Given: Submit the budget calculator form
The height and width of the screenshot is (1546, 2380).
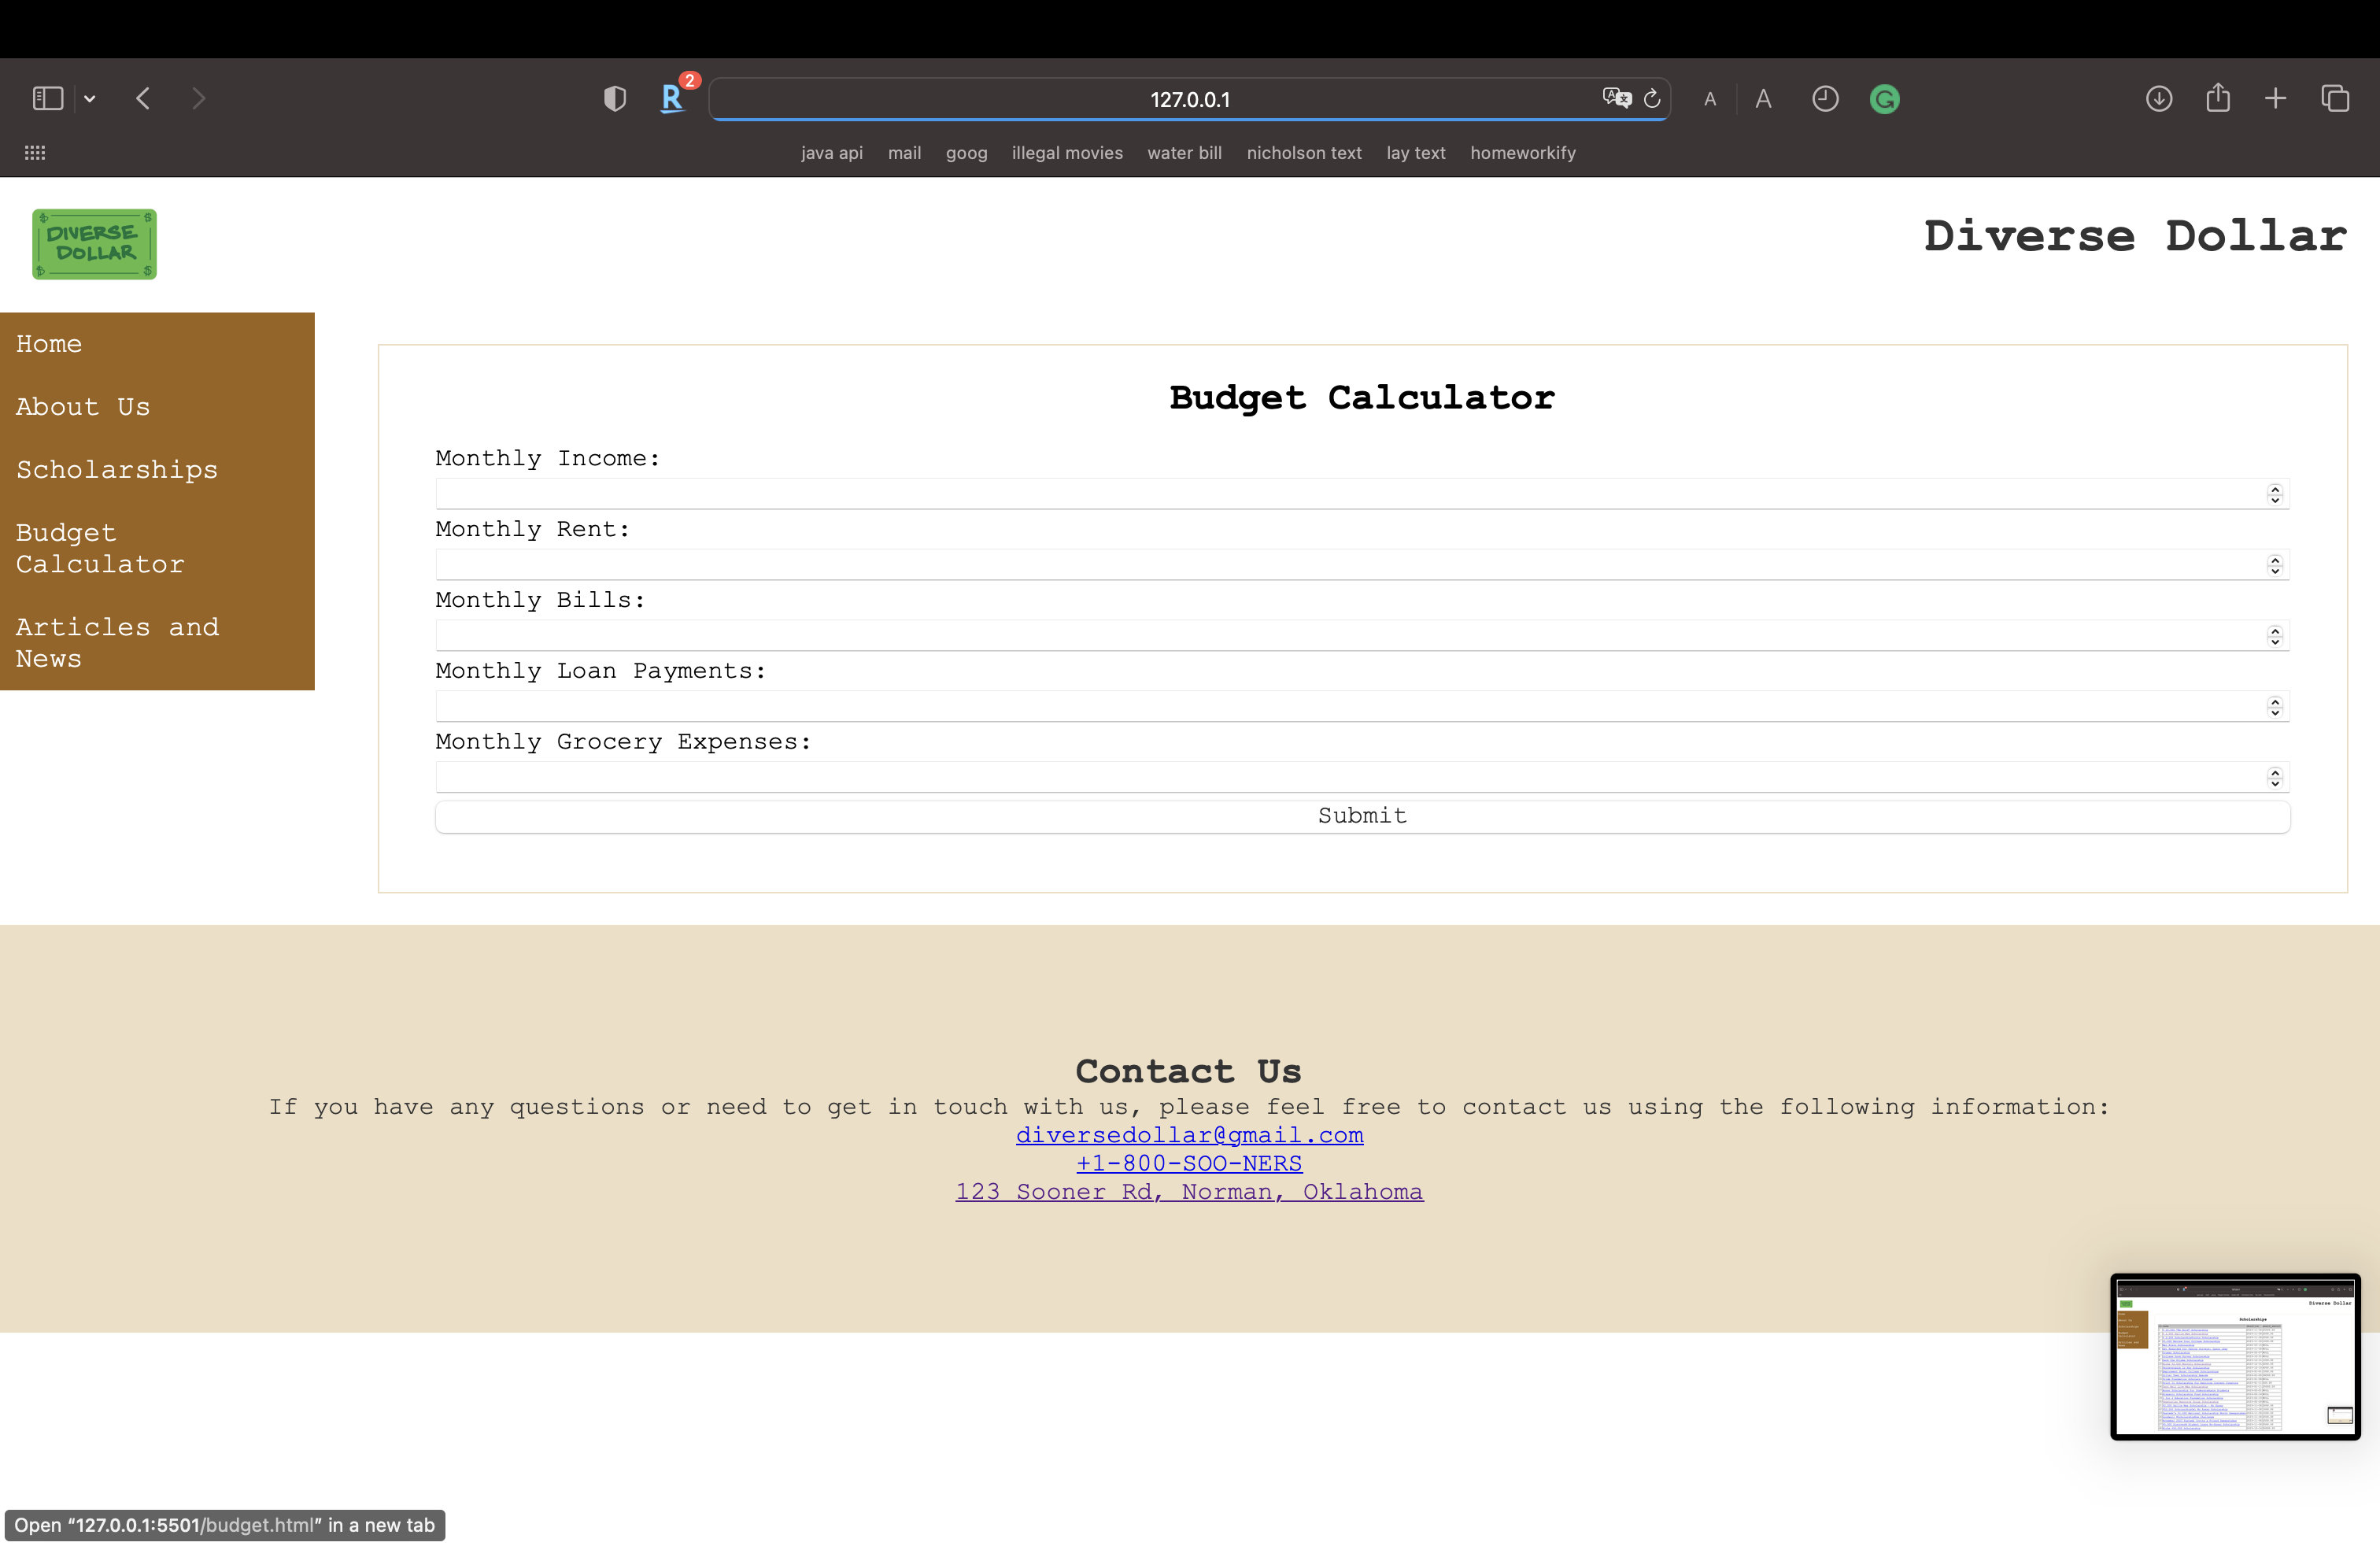Looking at the screenshot, I should tap(1362, 816).
